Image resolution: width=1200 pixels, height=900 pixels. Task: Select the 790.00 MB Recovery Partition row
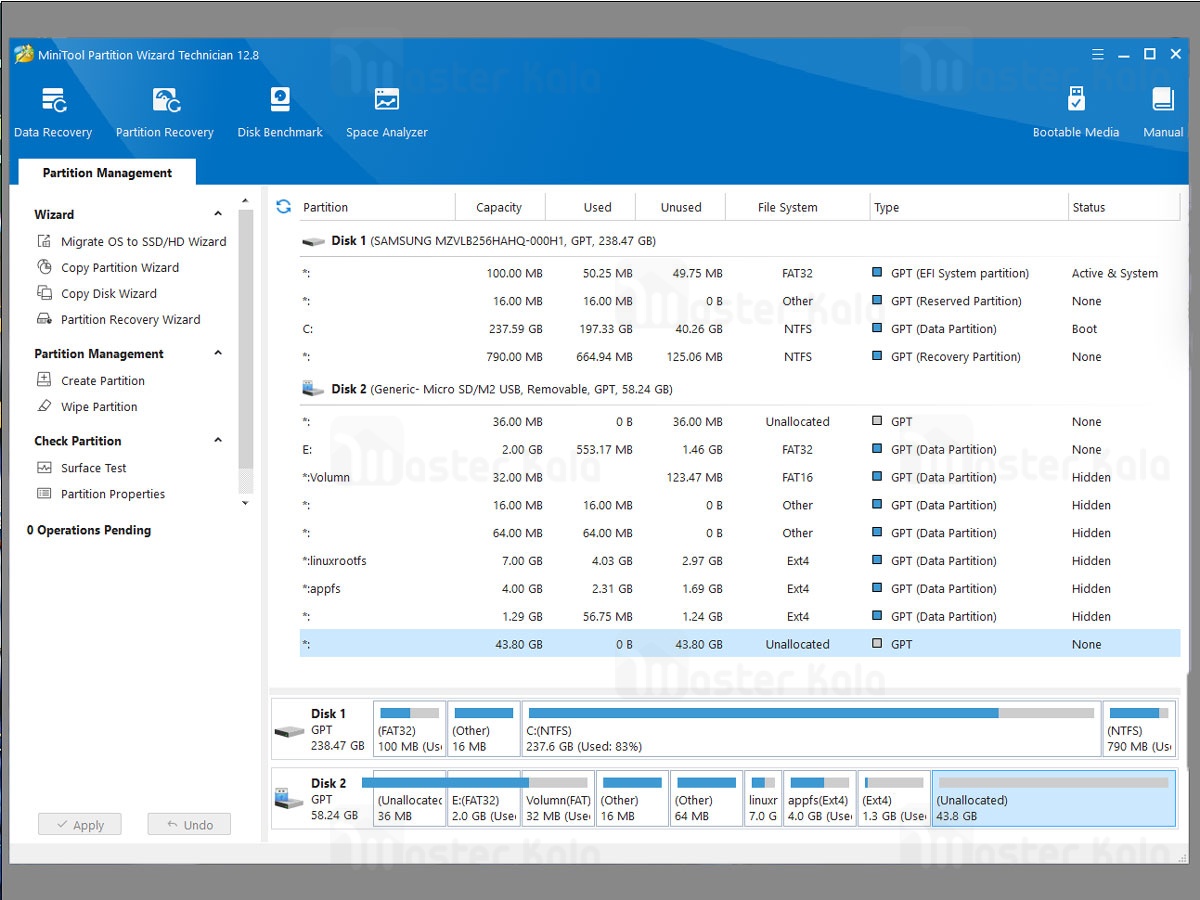click(x=740, y=357)
